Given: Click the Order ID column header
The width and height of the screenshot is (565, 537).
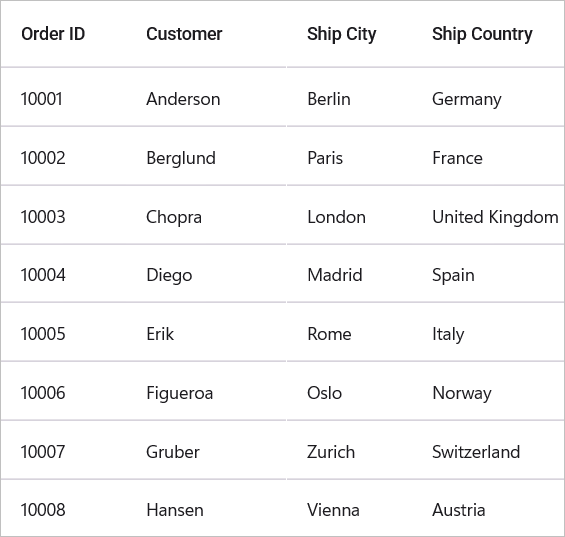Looking at the screenshot, I should pyautogui.click(x=53, y=34).
